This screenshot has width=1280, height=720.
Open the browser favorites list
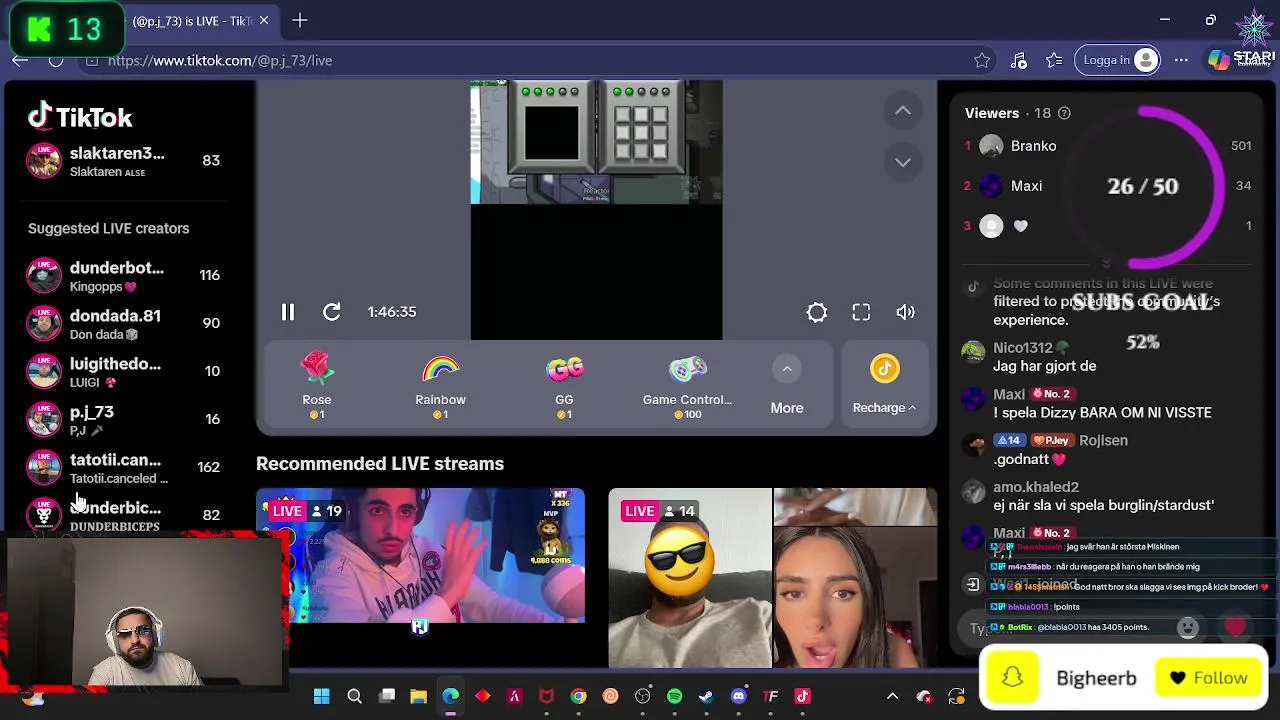pos(1054,60)
